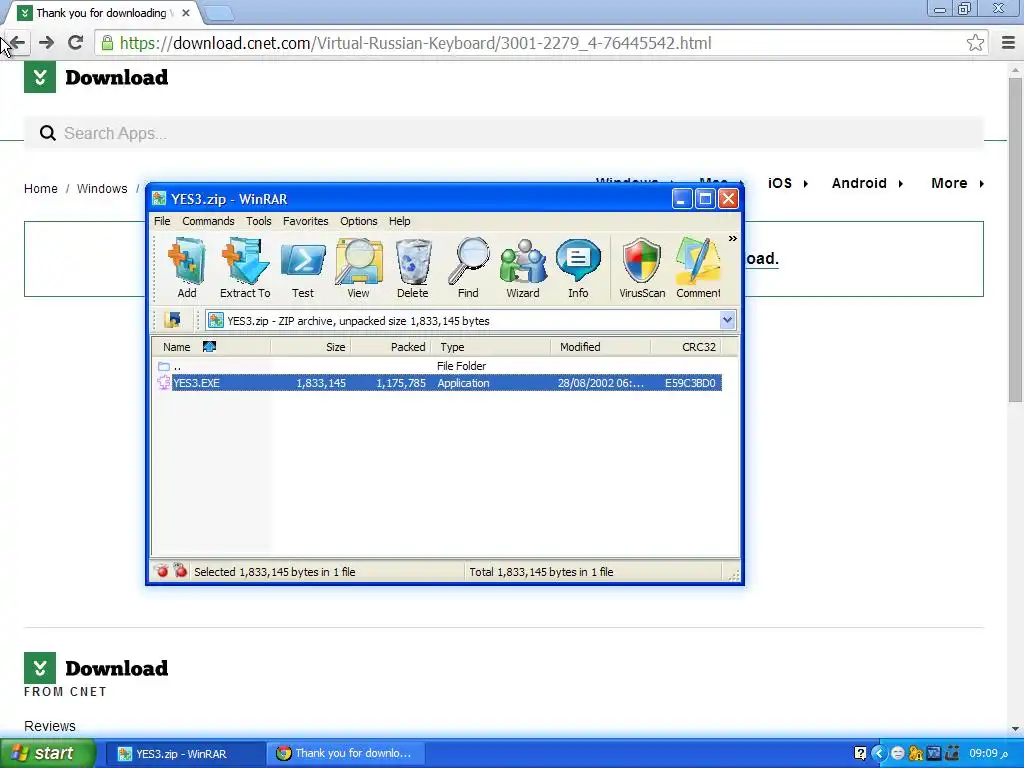Open the Wizard toolbar icon
The width and height of the screenshot is (1024, 768).
[x=523, y=268]
